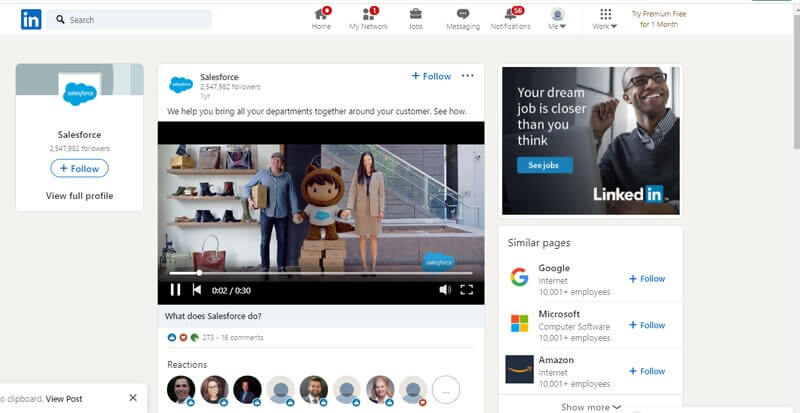800x413 pixels.
Task: Open Microsoft page name link
Action: (559, 314)
